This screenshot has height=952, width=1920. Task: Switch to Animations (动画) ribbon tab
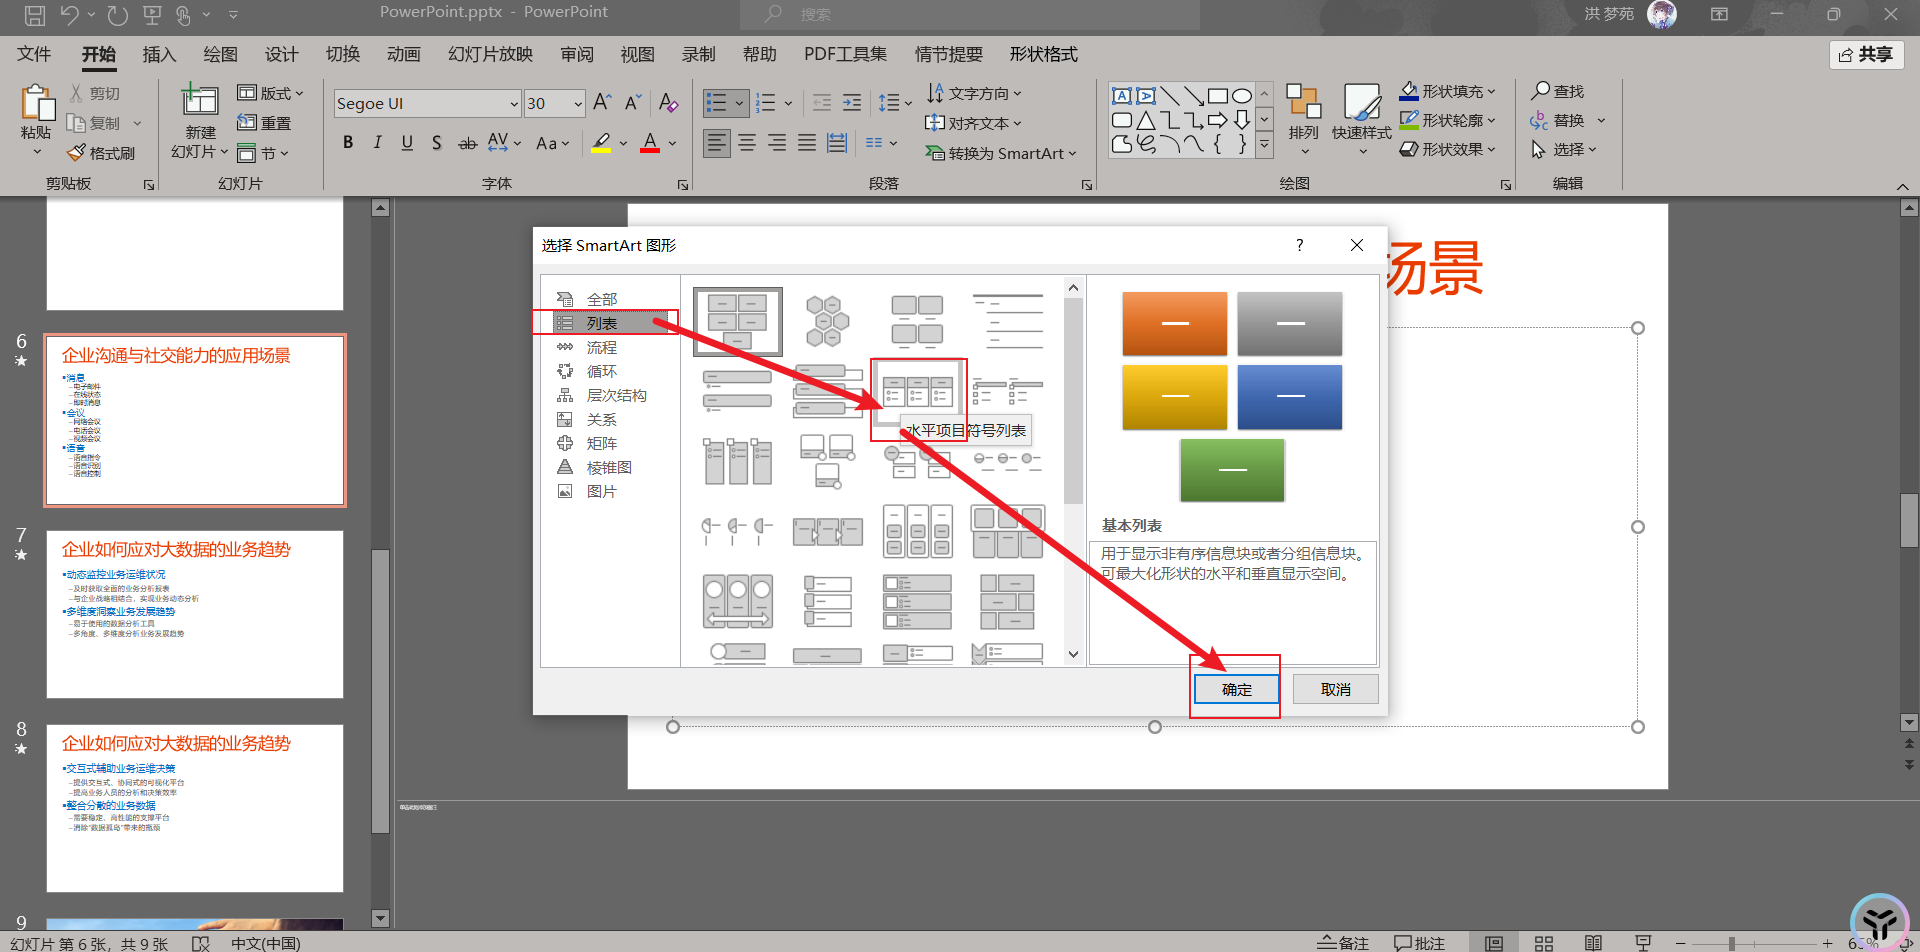point(403,54)
